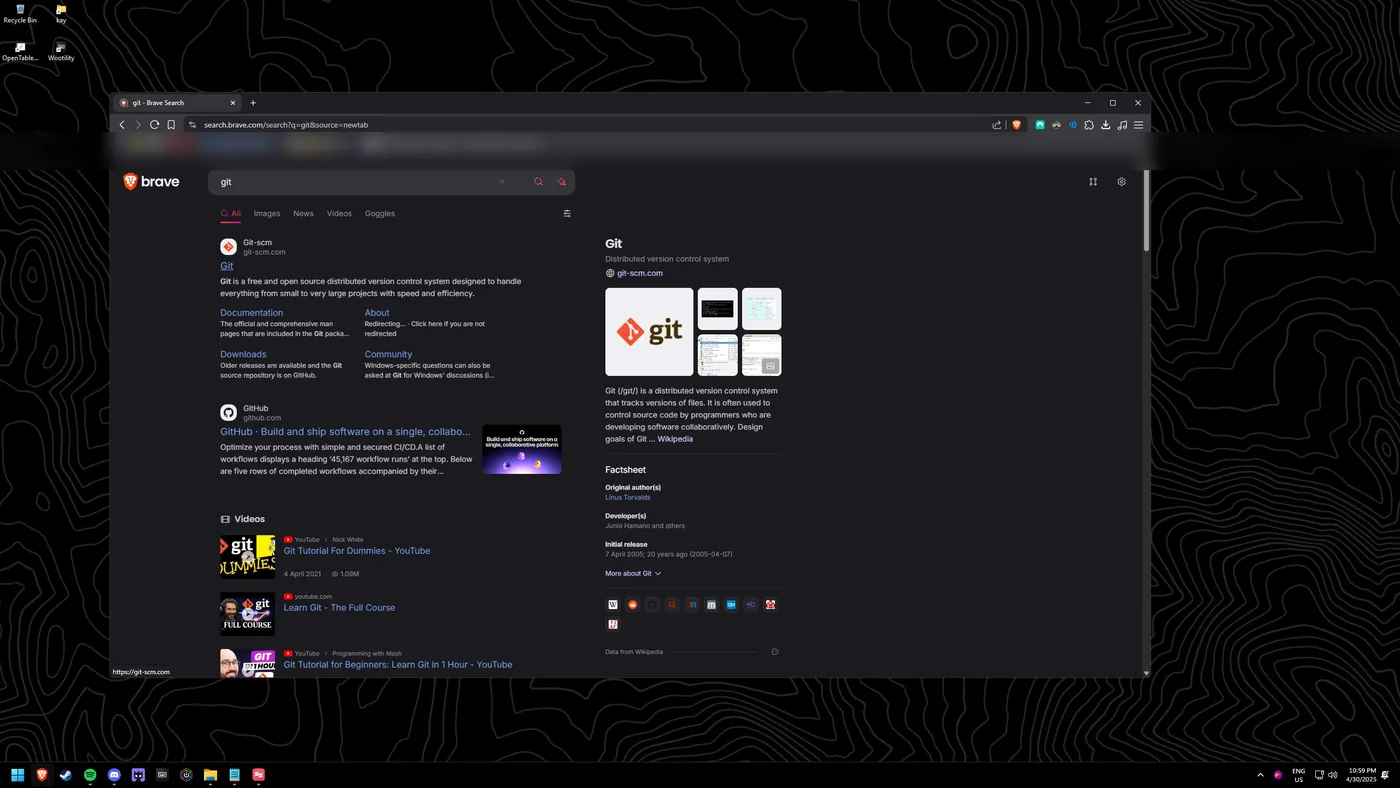The width and height of the screenshot is (1400, 788).
Task: Open the teal extension icon in toolbar
Action: click(x=1040, y=125)
